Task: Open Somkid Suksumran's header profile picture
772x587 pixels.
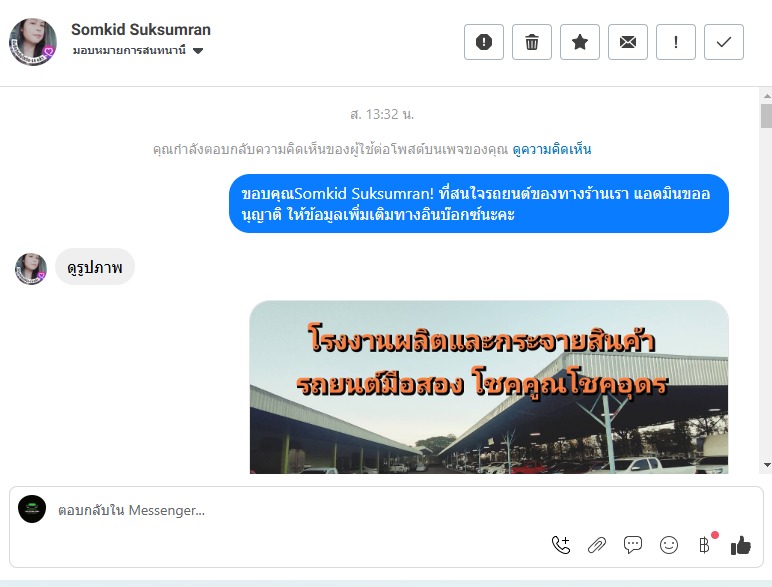Action: click(x=33, y=42)
